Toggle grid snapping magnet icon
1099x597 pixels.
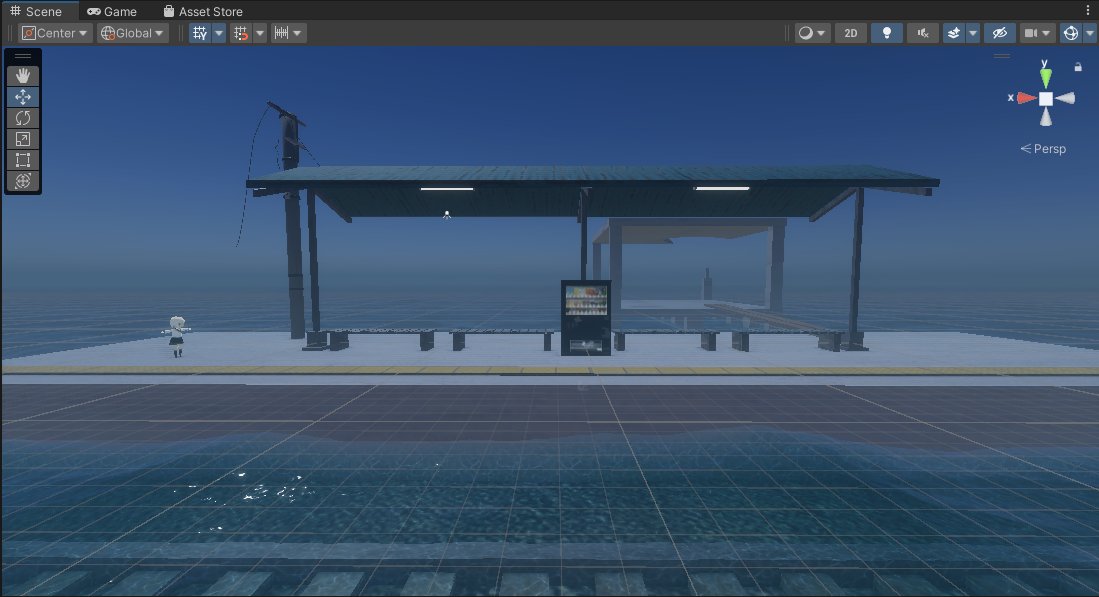[x=240, y=33]
